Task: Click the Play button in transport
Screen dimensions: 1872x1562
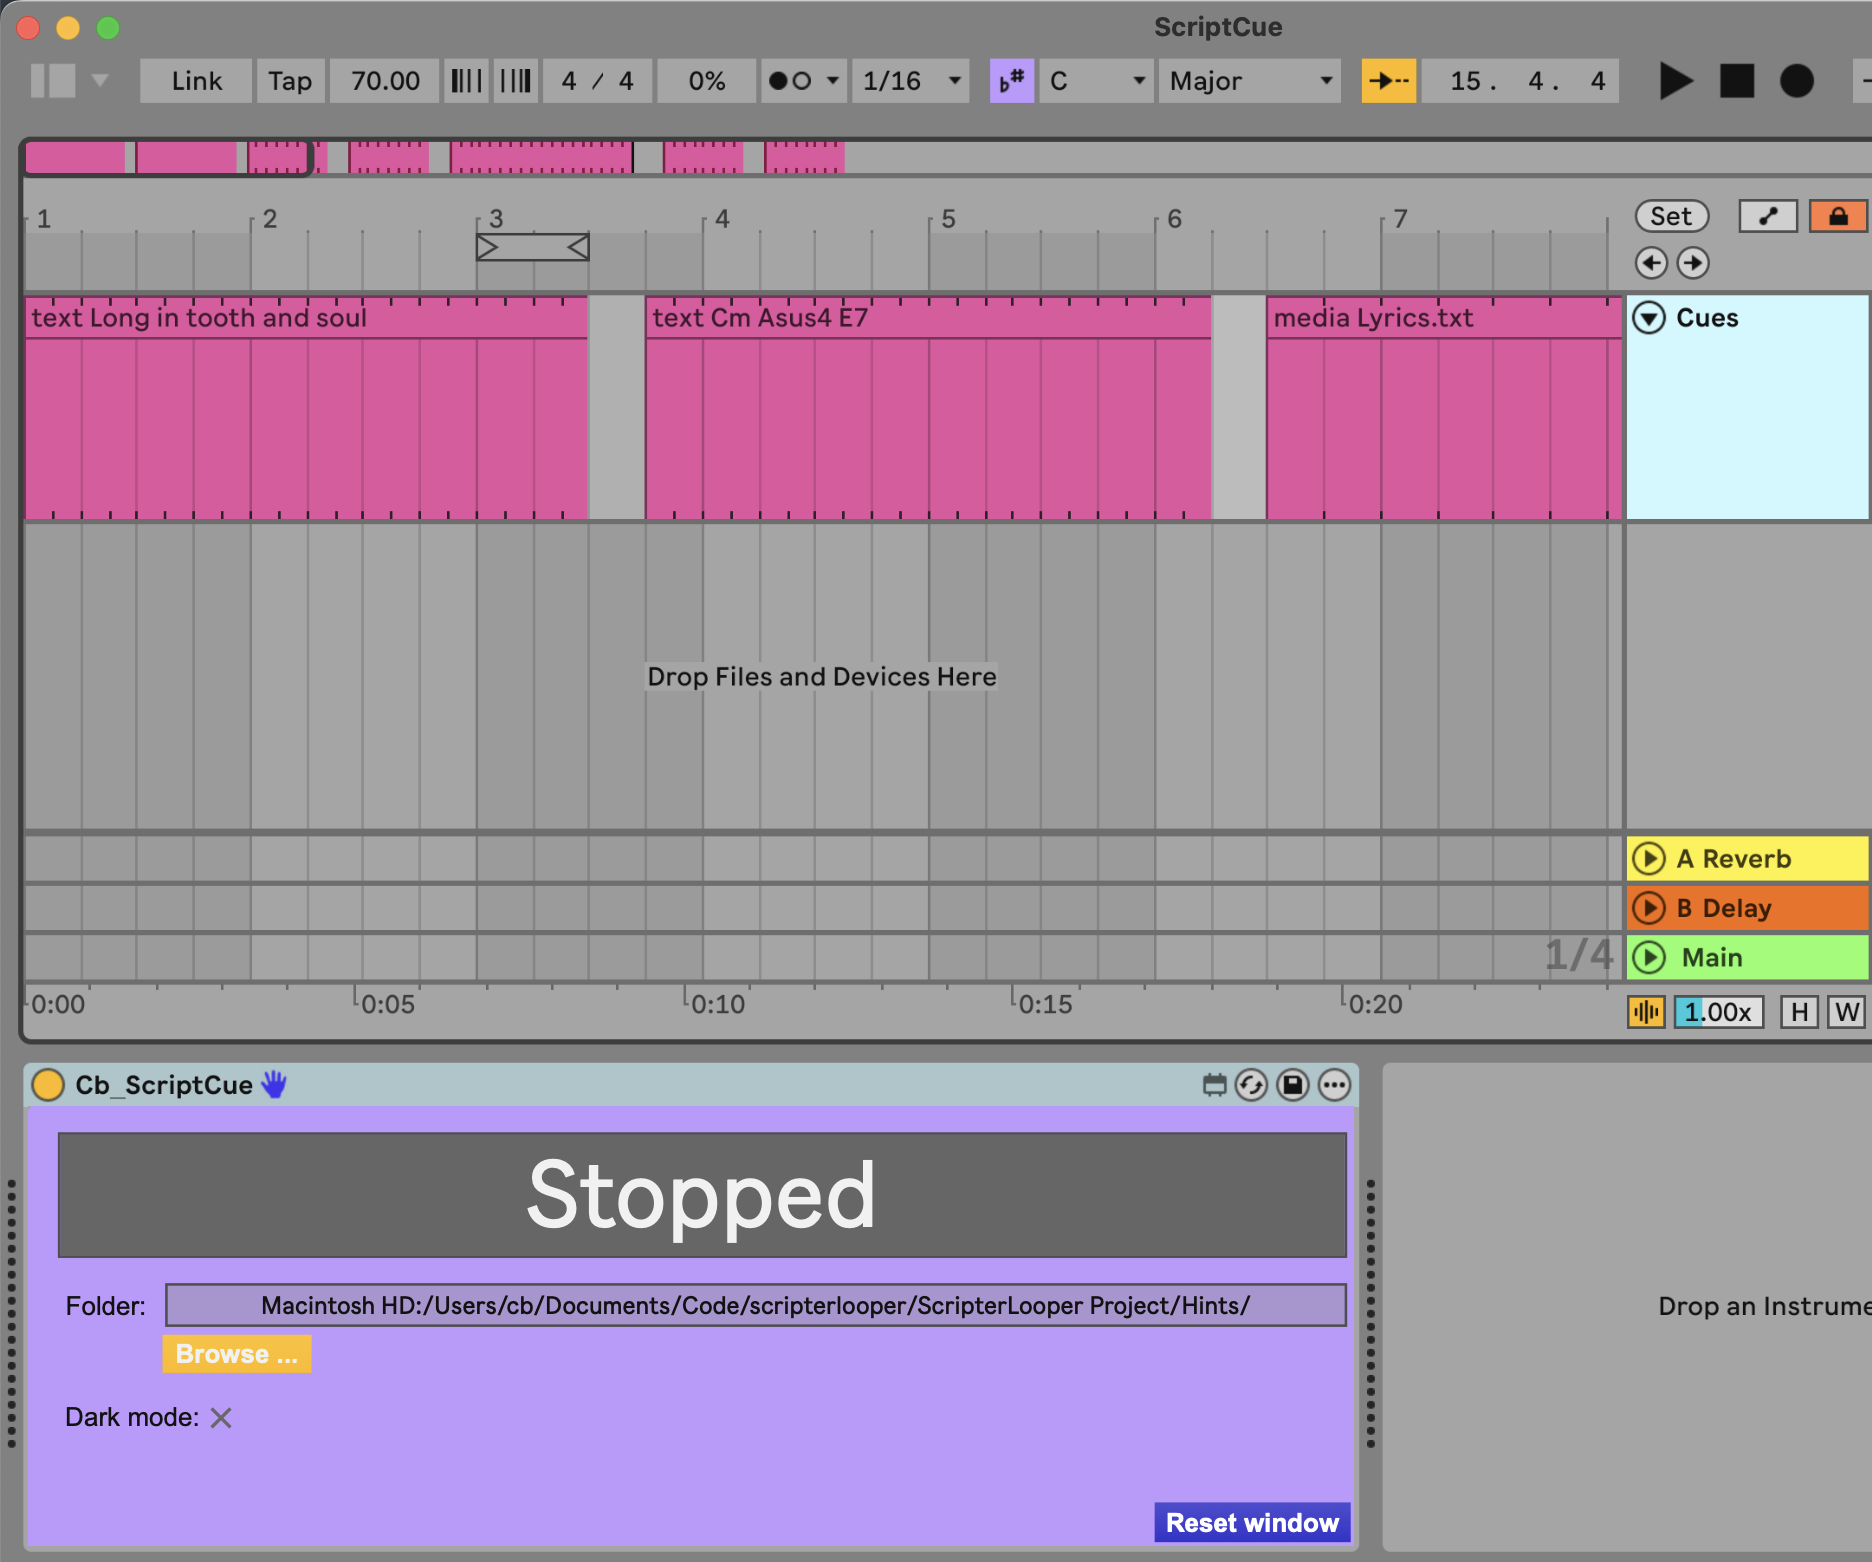Action: 1676,81
